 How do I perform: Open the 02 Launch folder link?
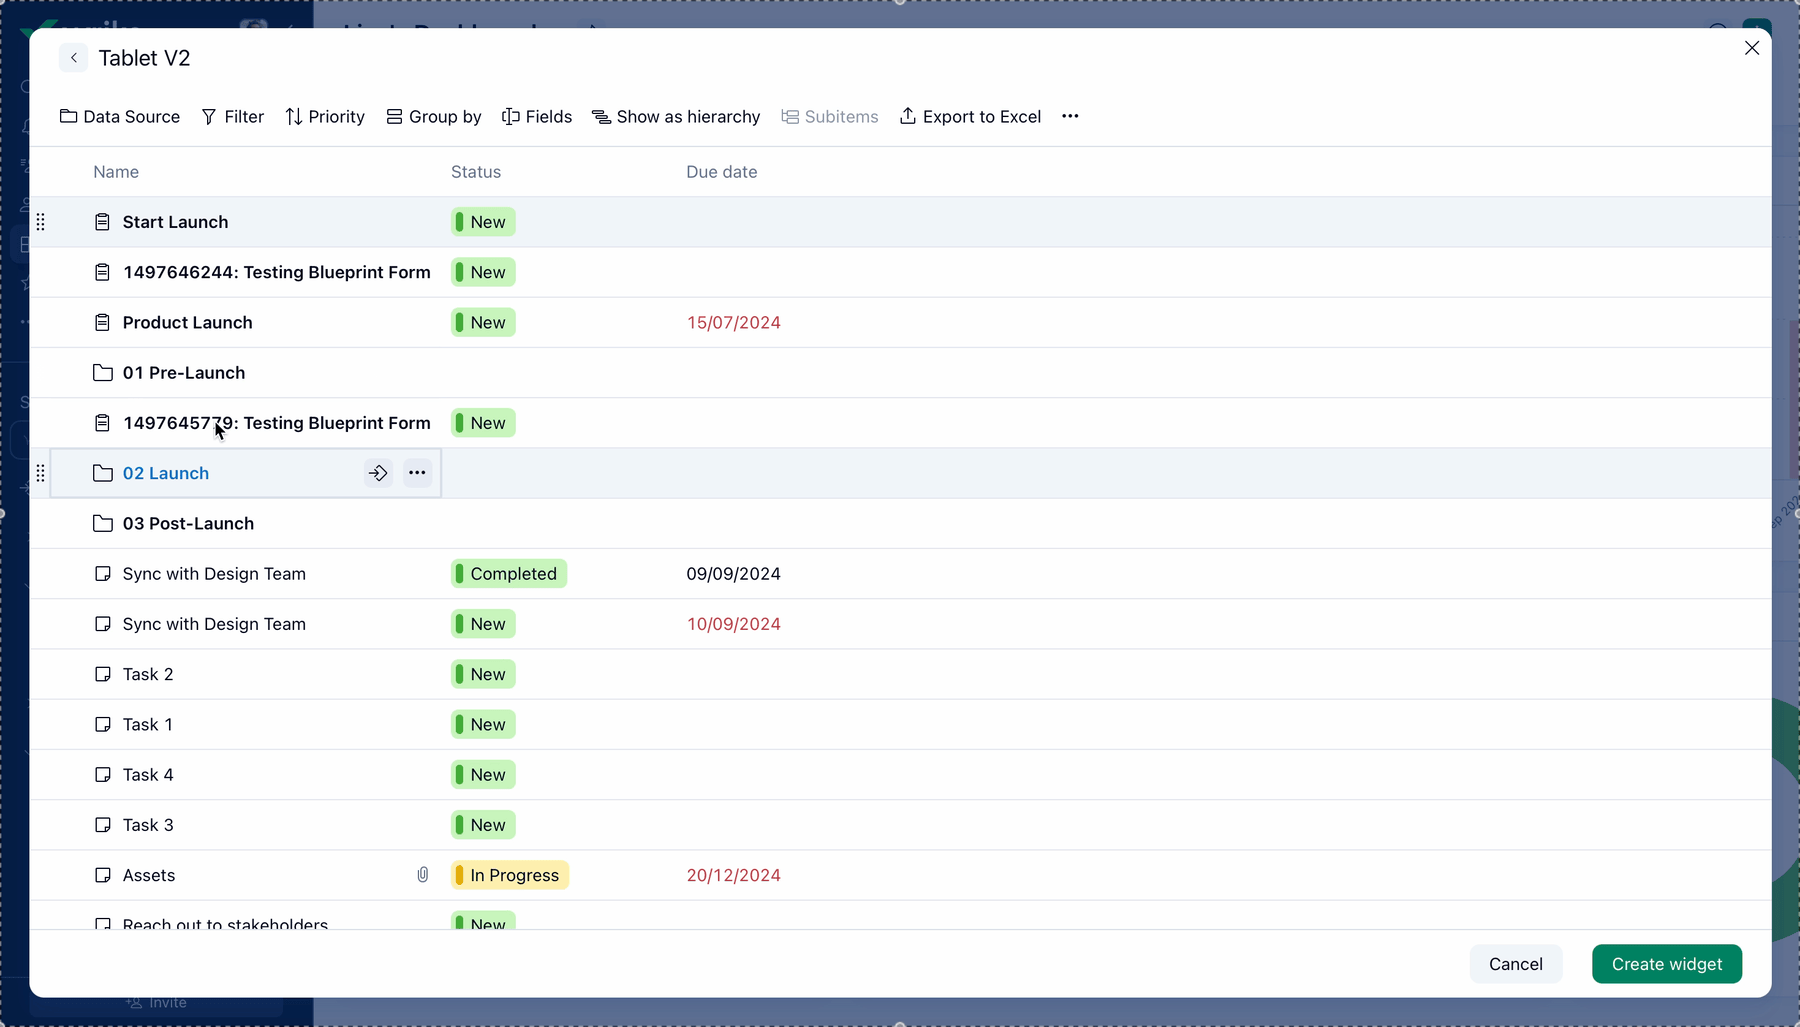pos(166,473)
